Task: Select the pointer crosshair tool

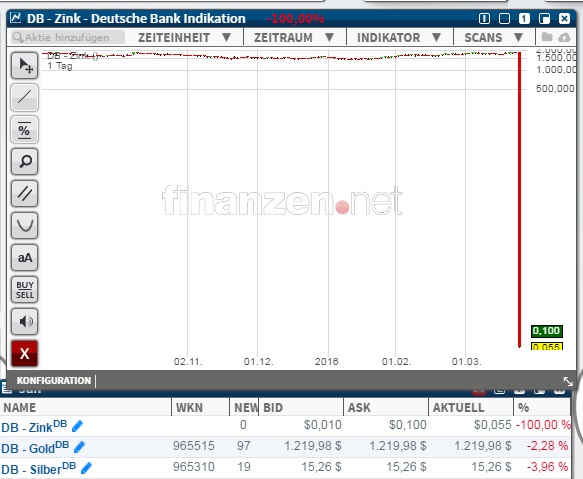Action: tap(25, 65)
